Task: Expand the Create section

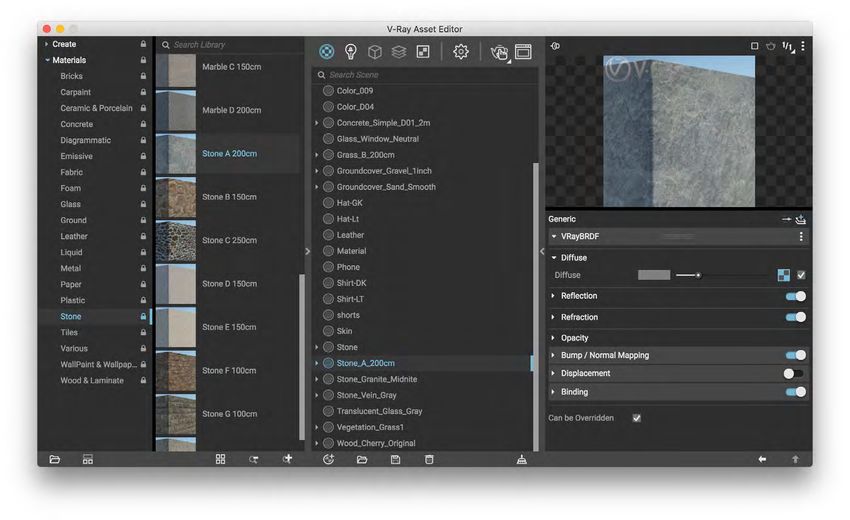Action: click(x=47, y=44)
